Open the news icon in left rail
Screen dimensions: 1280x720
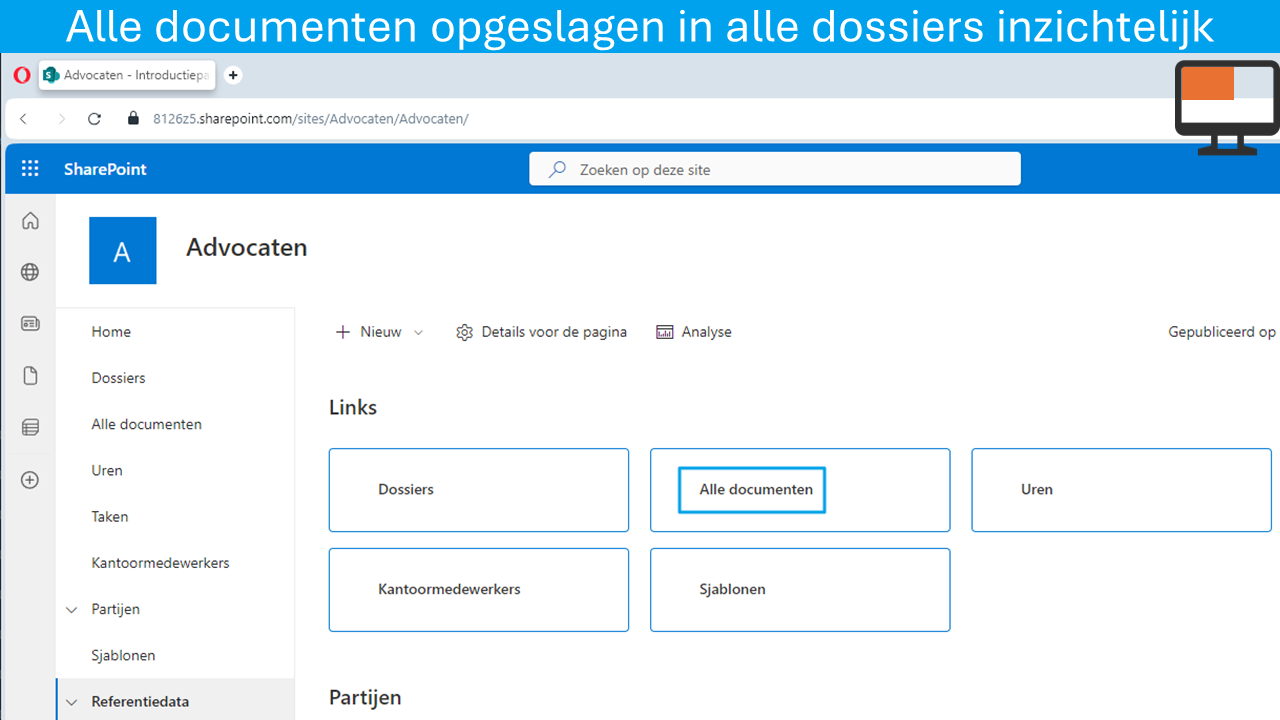point(30,324)
